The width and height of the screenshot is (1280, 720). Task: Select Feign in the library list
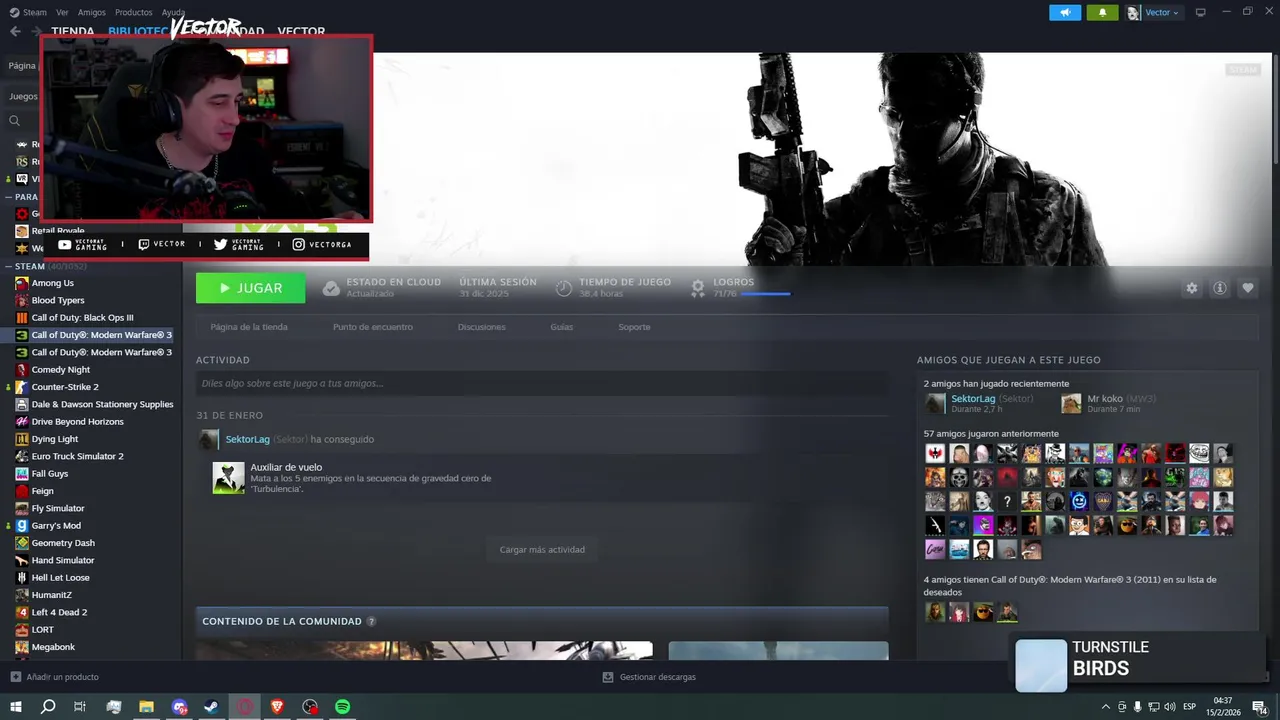click(x=43, y=491)
